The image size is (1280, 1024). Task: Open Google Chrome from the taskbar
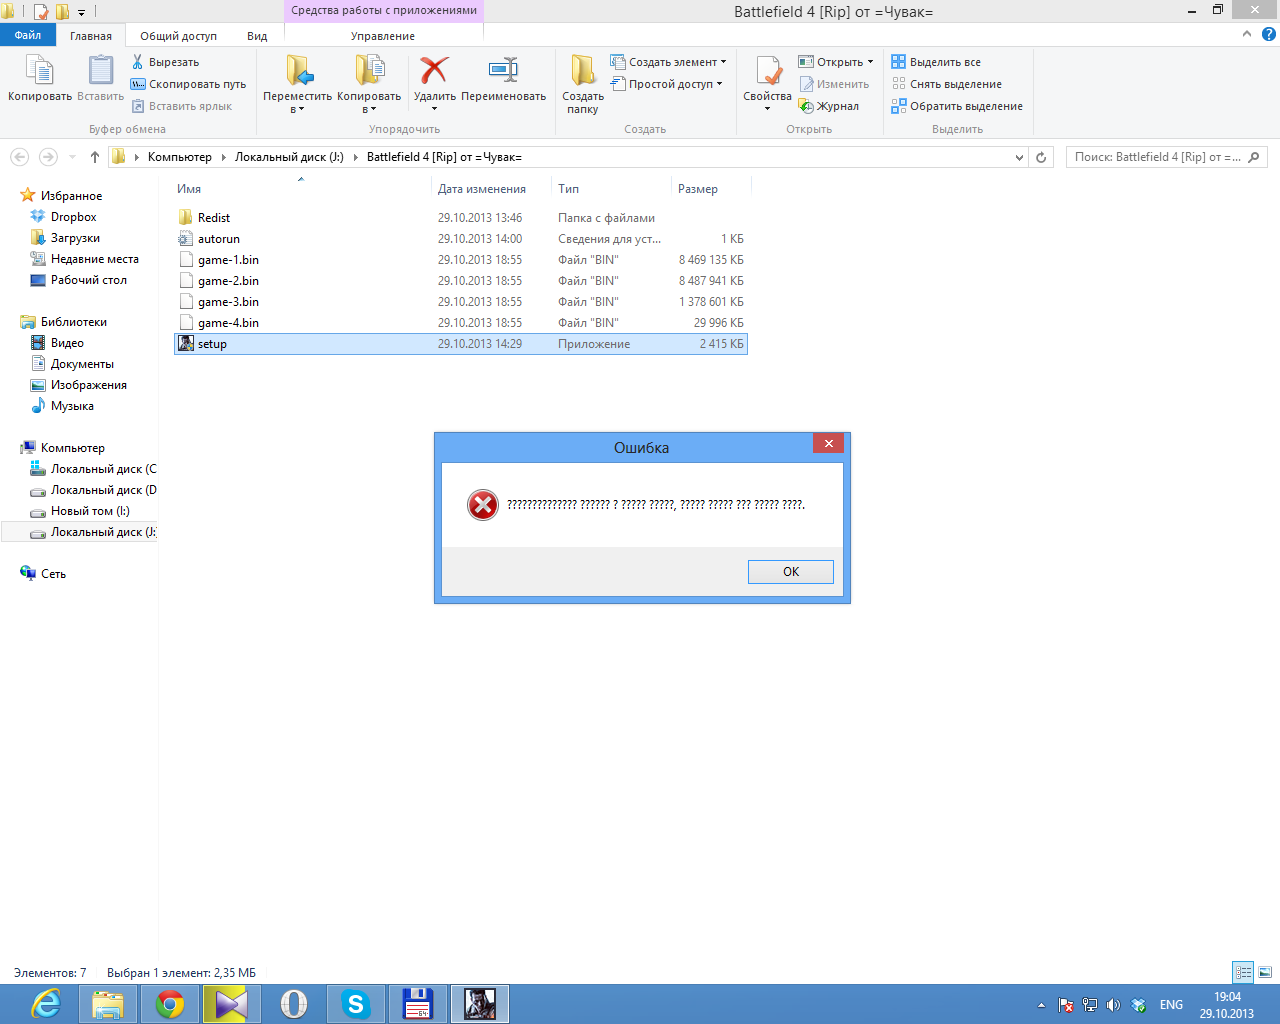click(x=170, y=1004)
